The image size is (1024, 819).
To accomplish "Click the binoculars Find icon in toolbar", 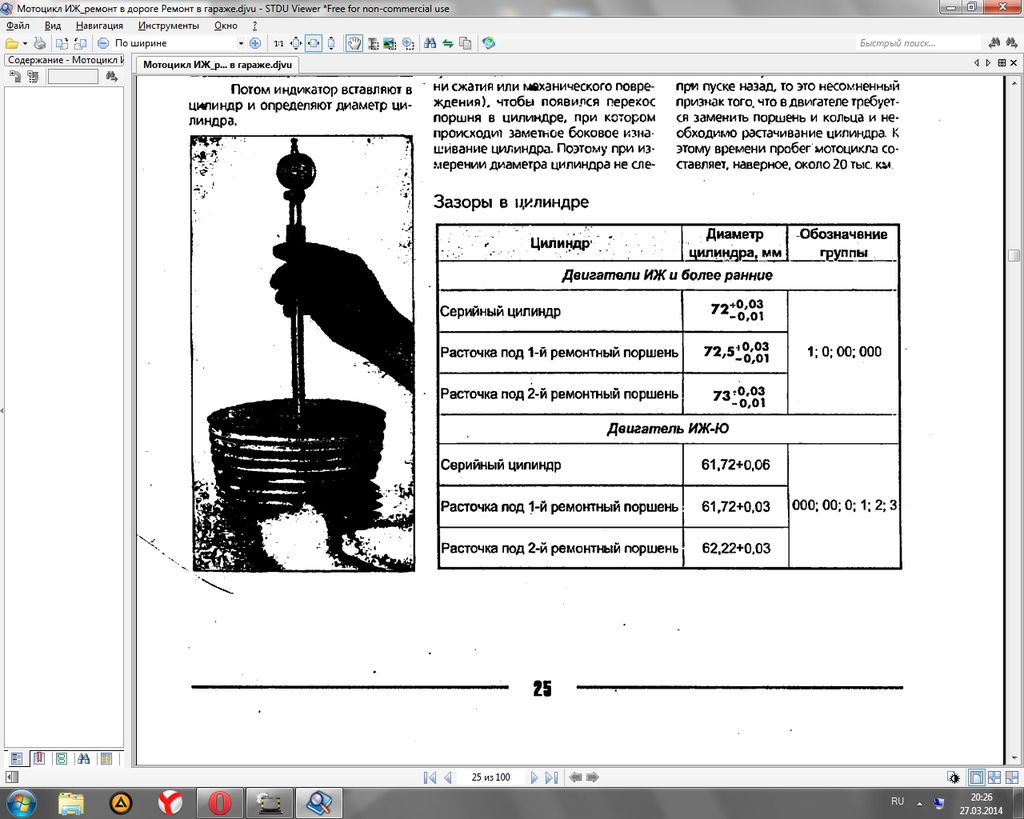I will [x=429, y=43].
